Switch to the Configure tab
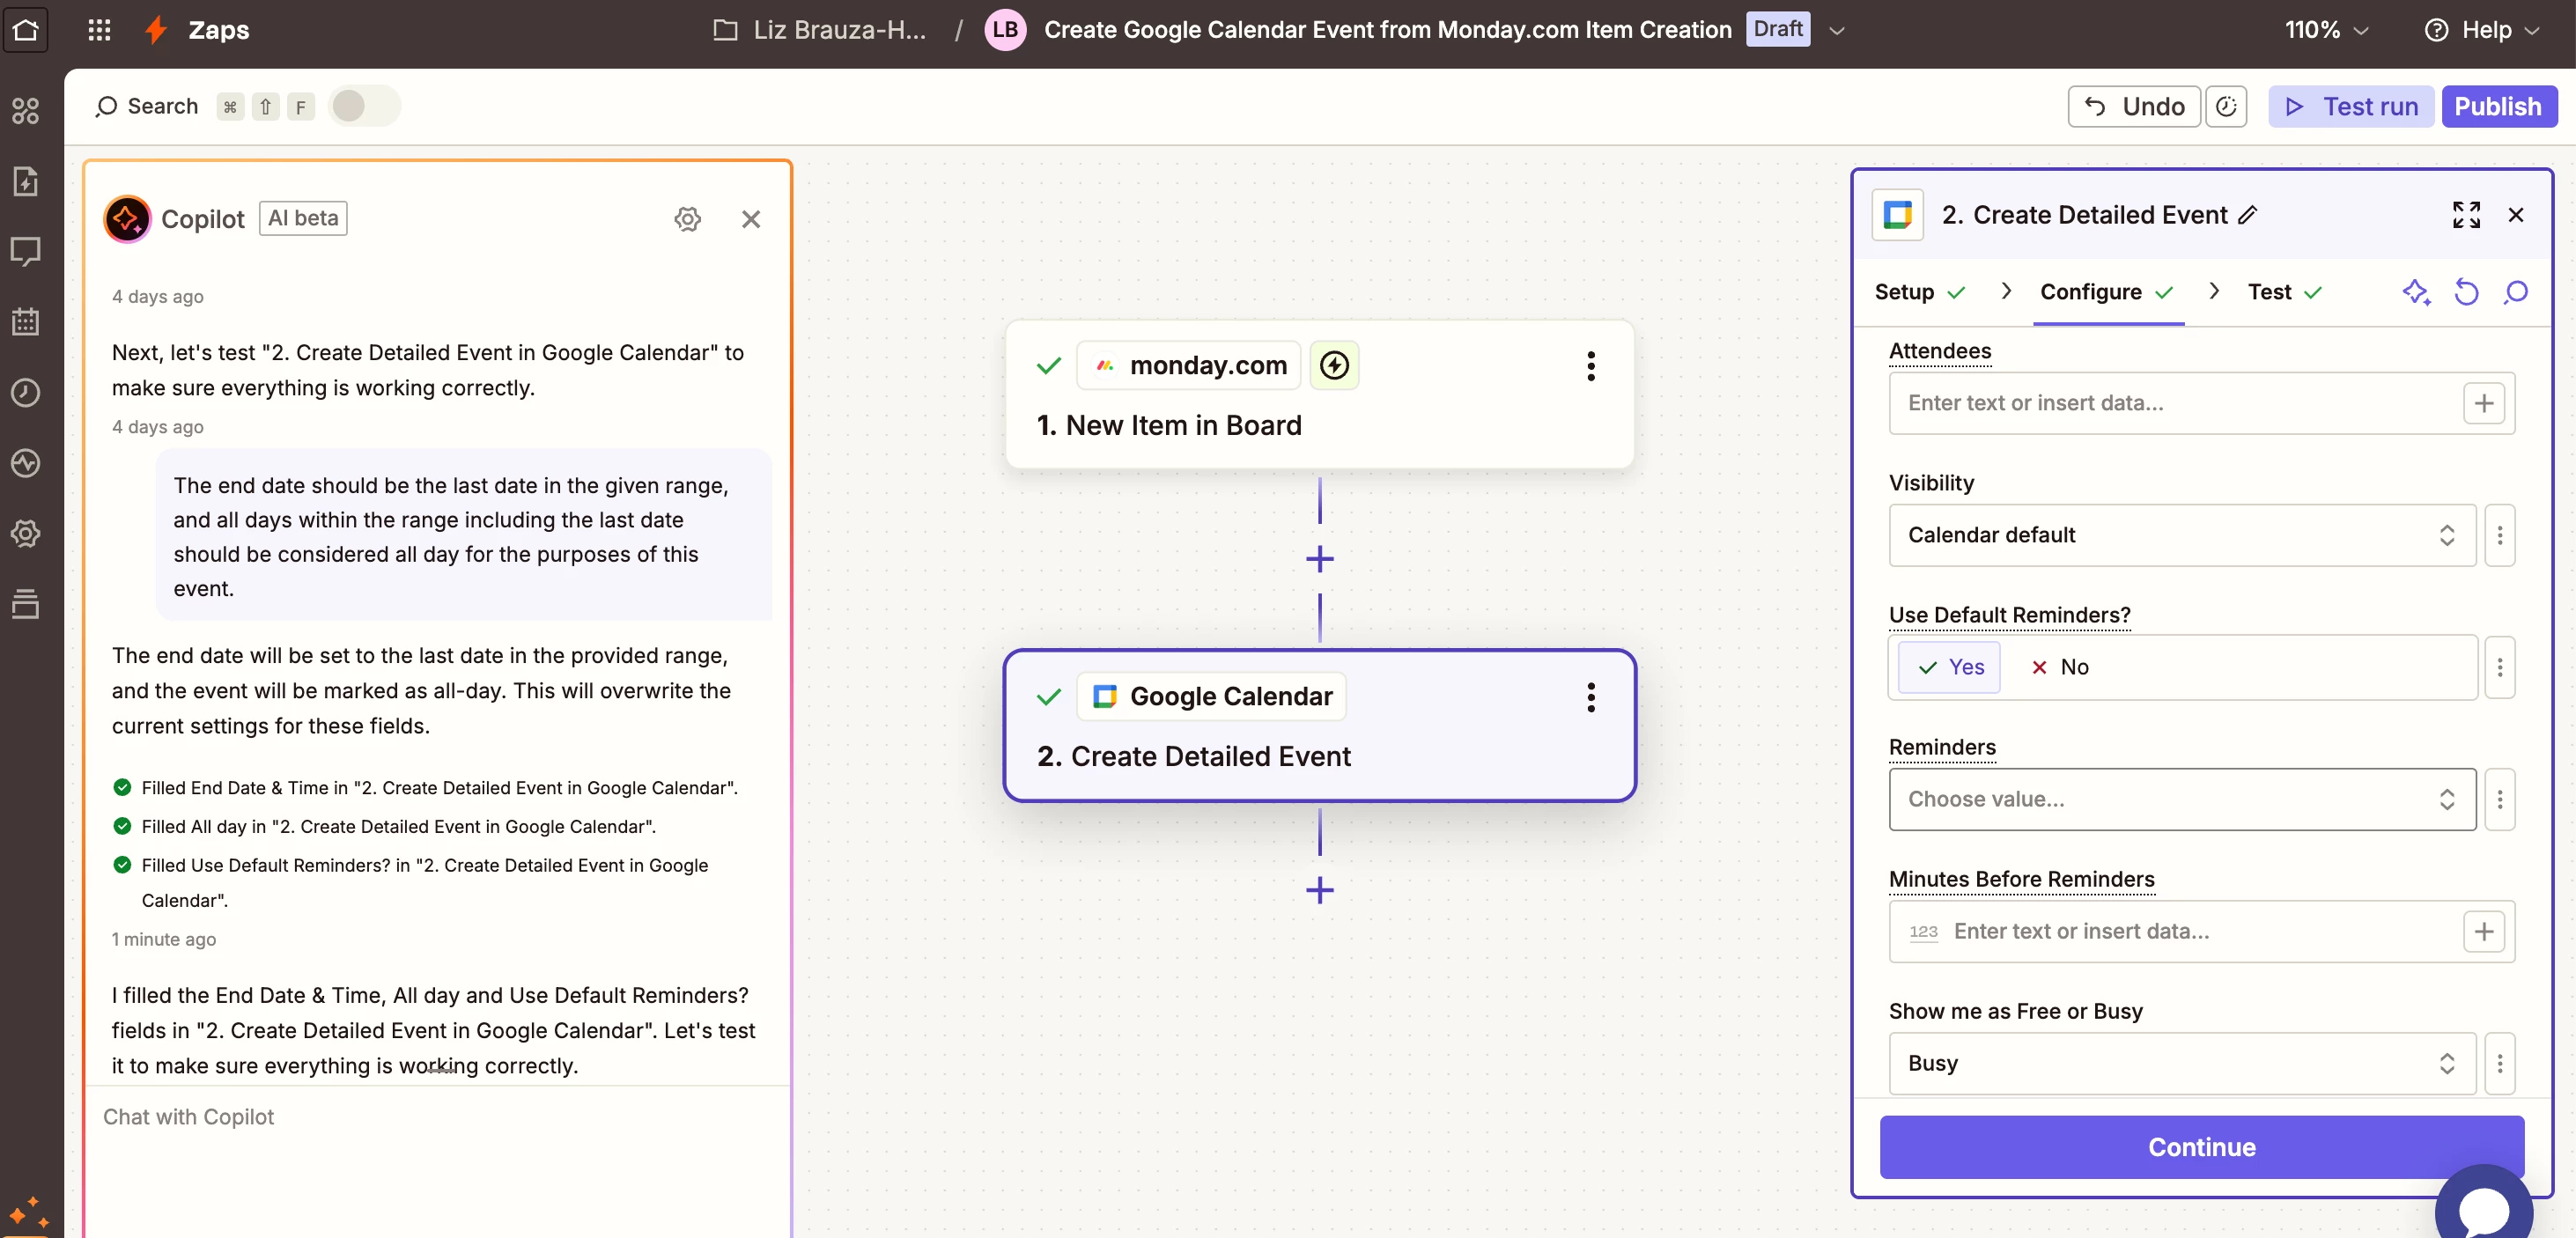Viewport: 2576px width, 1238px height. (x=2107, y=292)
